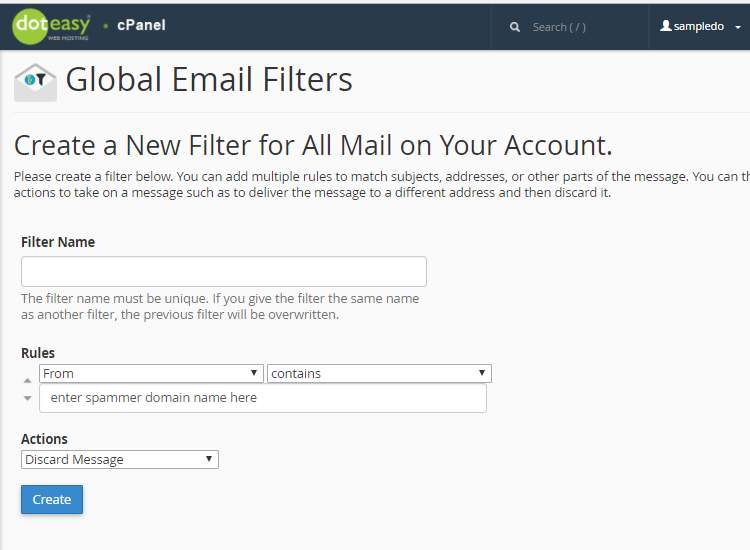
Task: Click the Global Email Filters envelope icon
Action: click(35, 83)
